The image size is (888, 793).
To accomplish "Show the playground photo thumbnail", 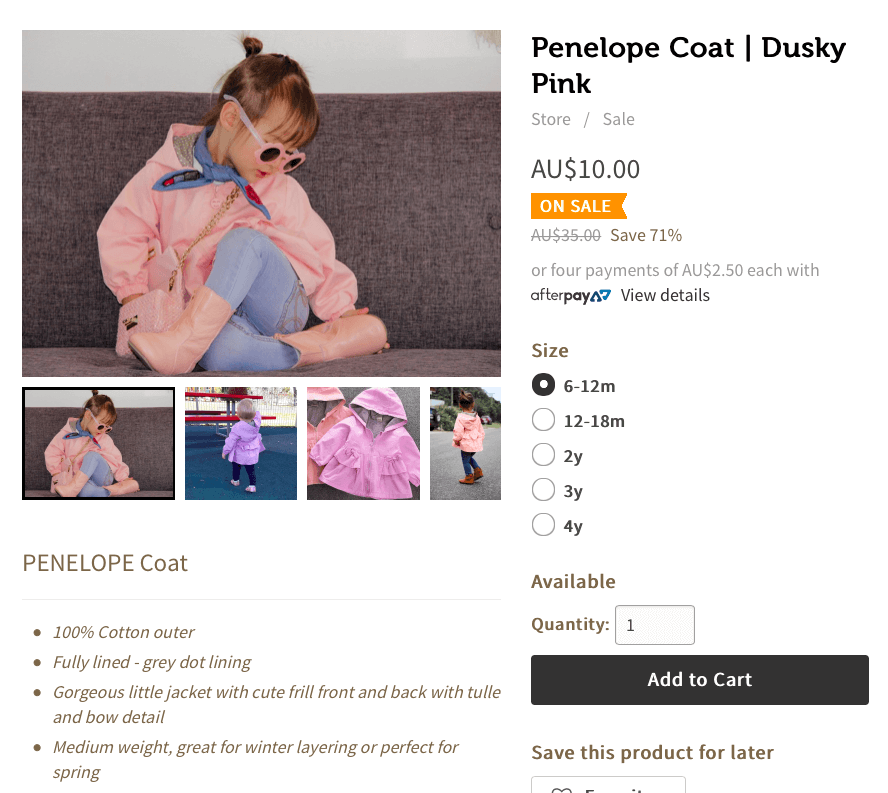I will (x=241, y=443).
